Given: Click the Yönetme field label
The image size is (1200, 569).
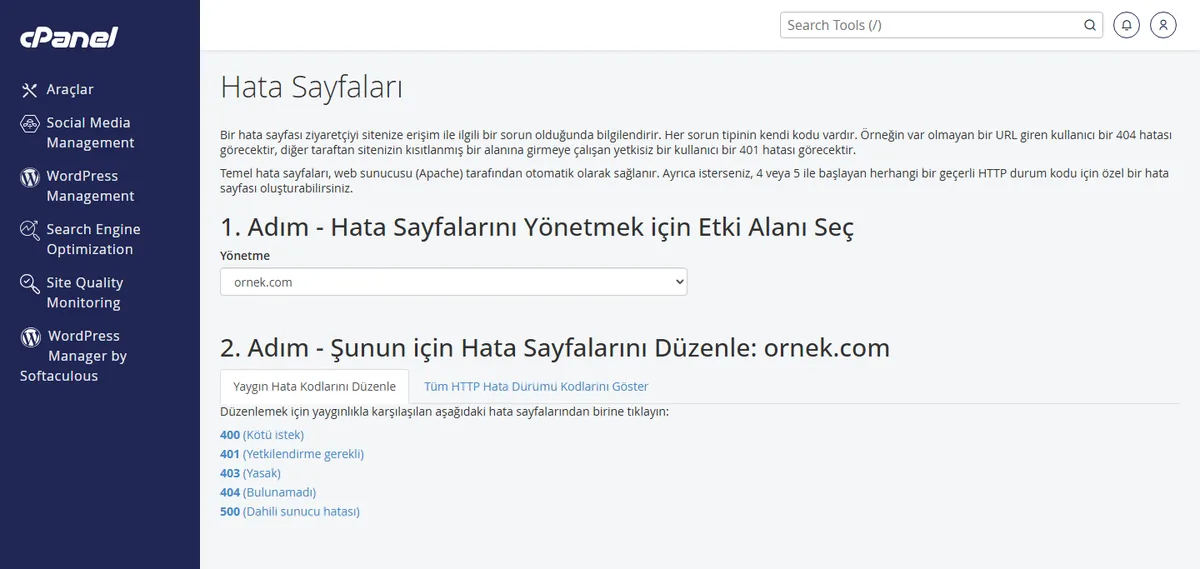Looking at the screenshot, I should click(245, 256).
